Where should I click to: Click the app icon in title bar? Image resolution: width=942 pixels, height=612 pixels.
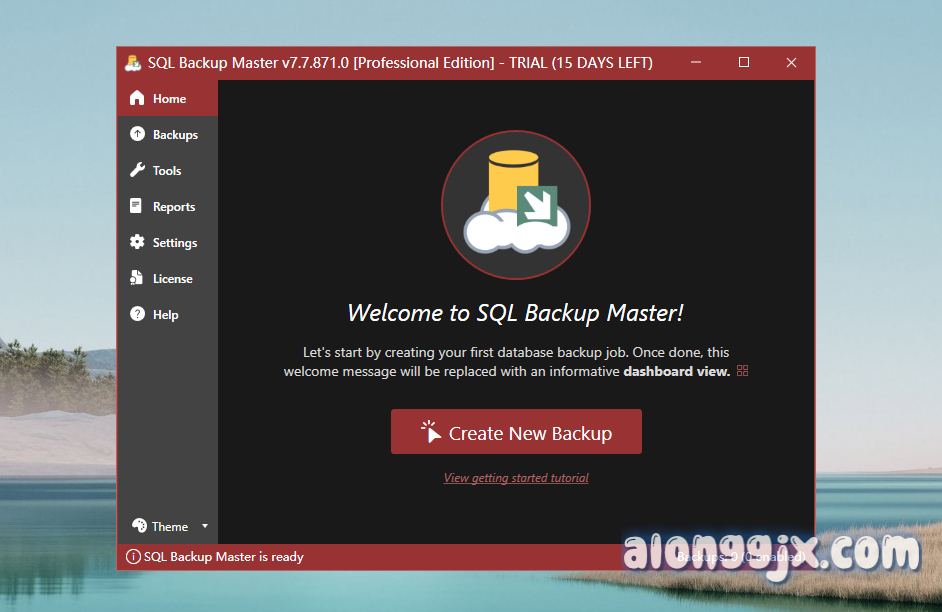[x=133, y=63]
